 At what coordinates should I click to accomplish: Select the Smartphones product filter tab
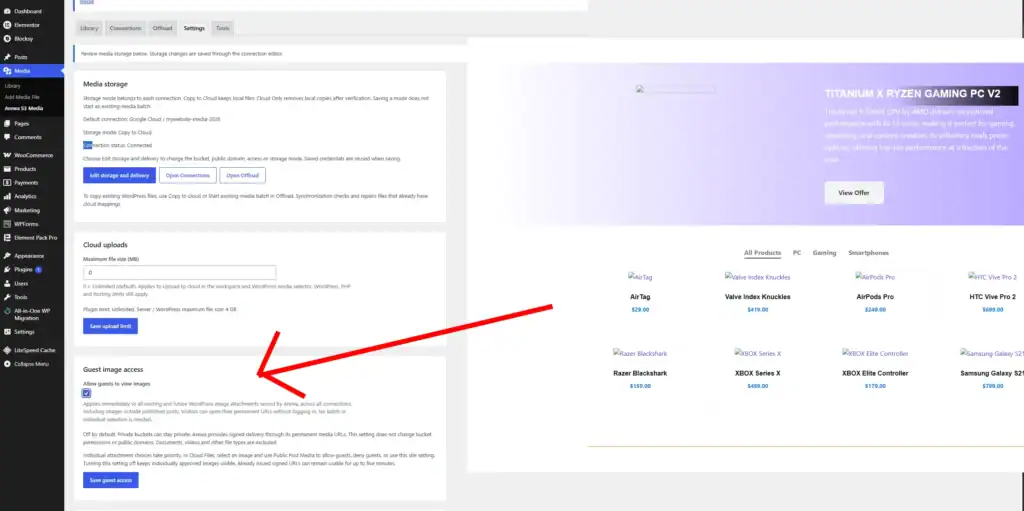(869, 253)
